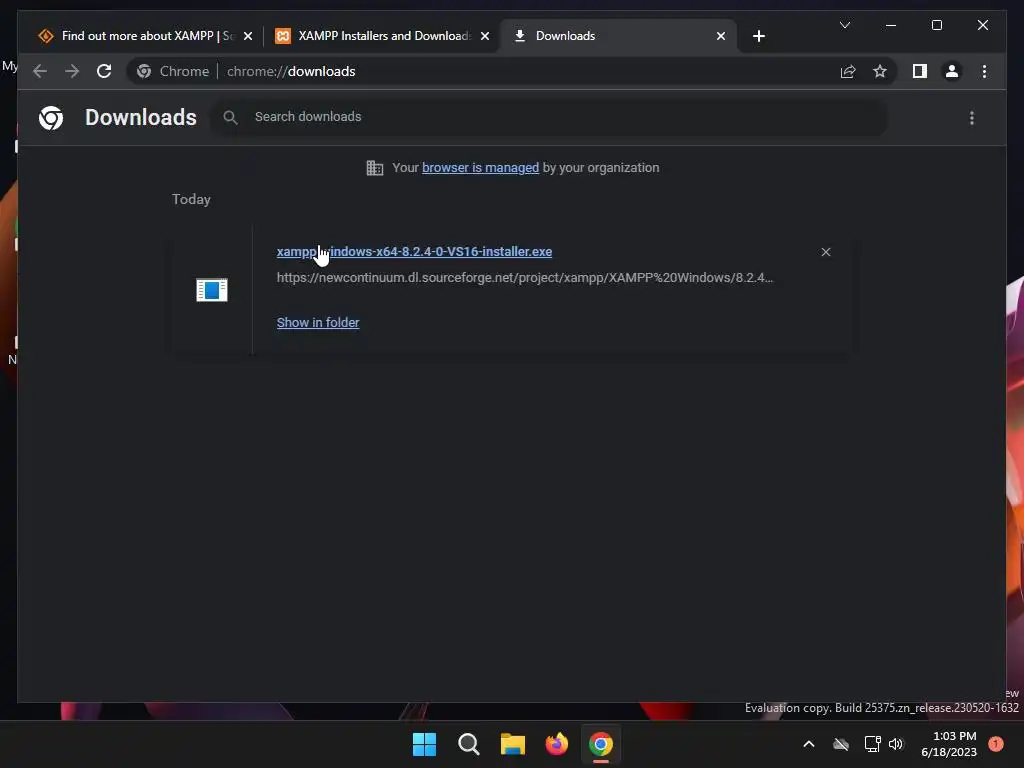Switch to XAMPP Installers and Downloads tab
1024x768 pixels.
tap(383, 36)
